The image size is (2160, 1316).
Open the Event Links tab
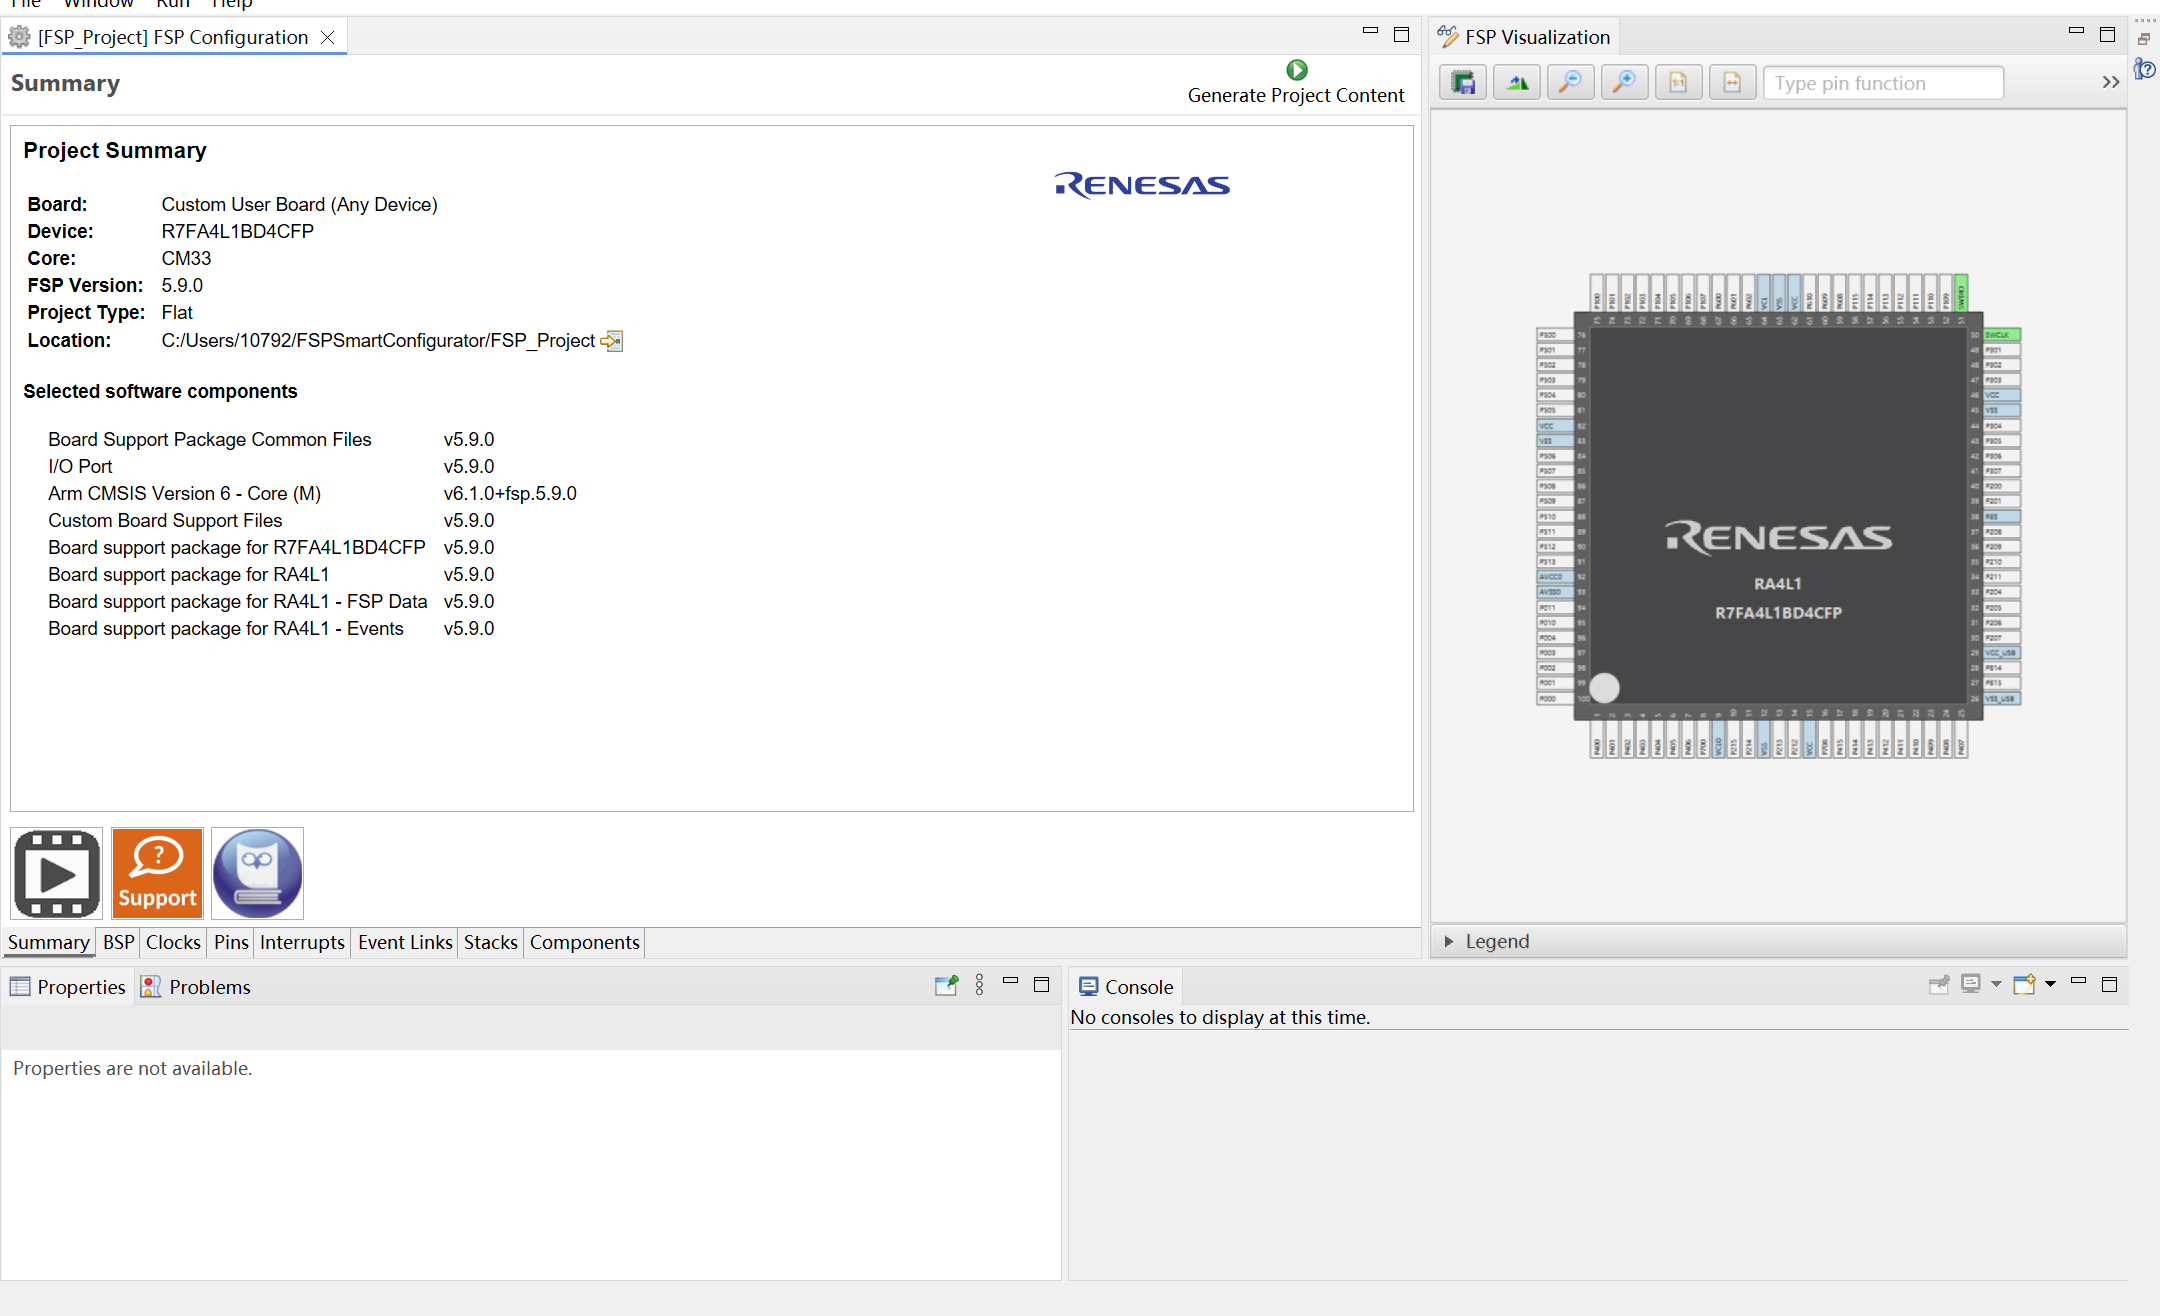[x=405, y=942]
